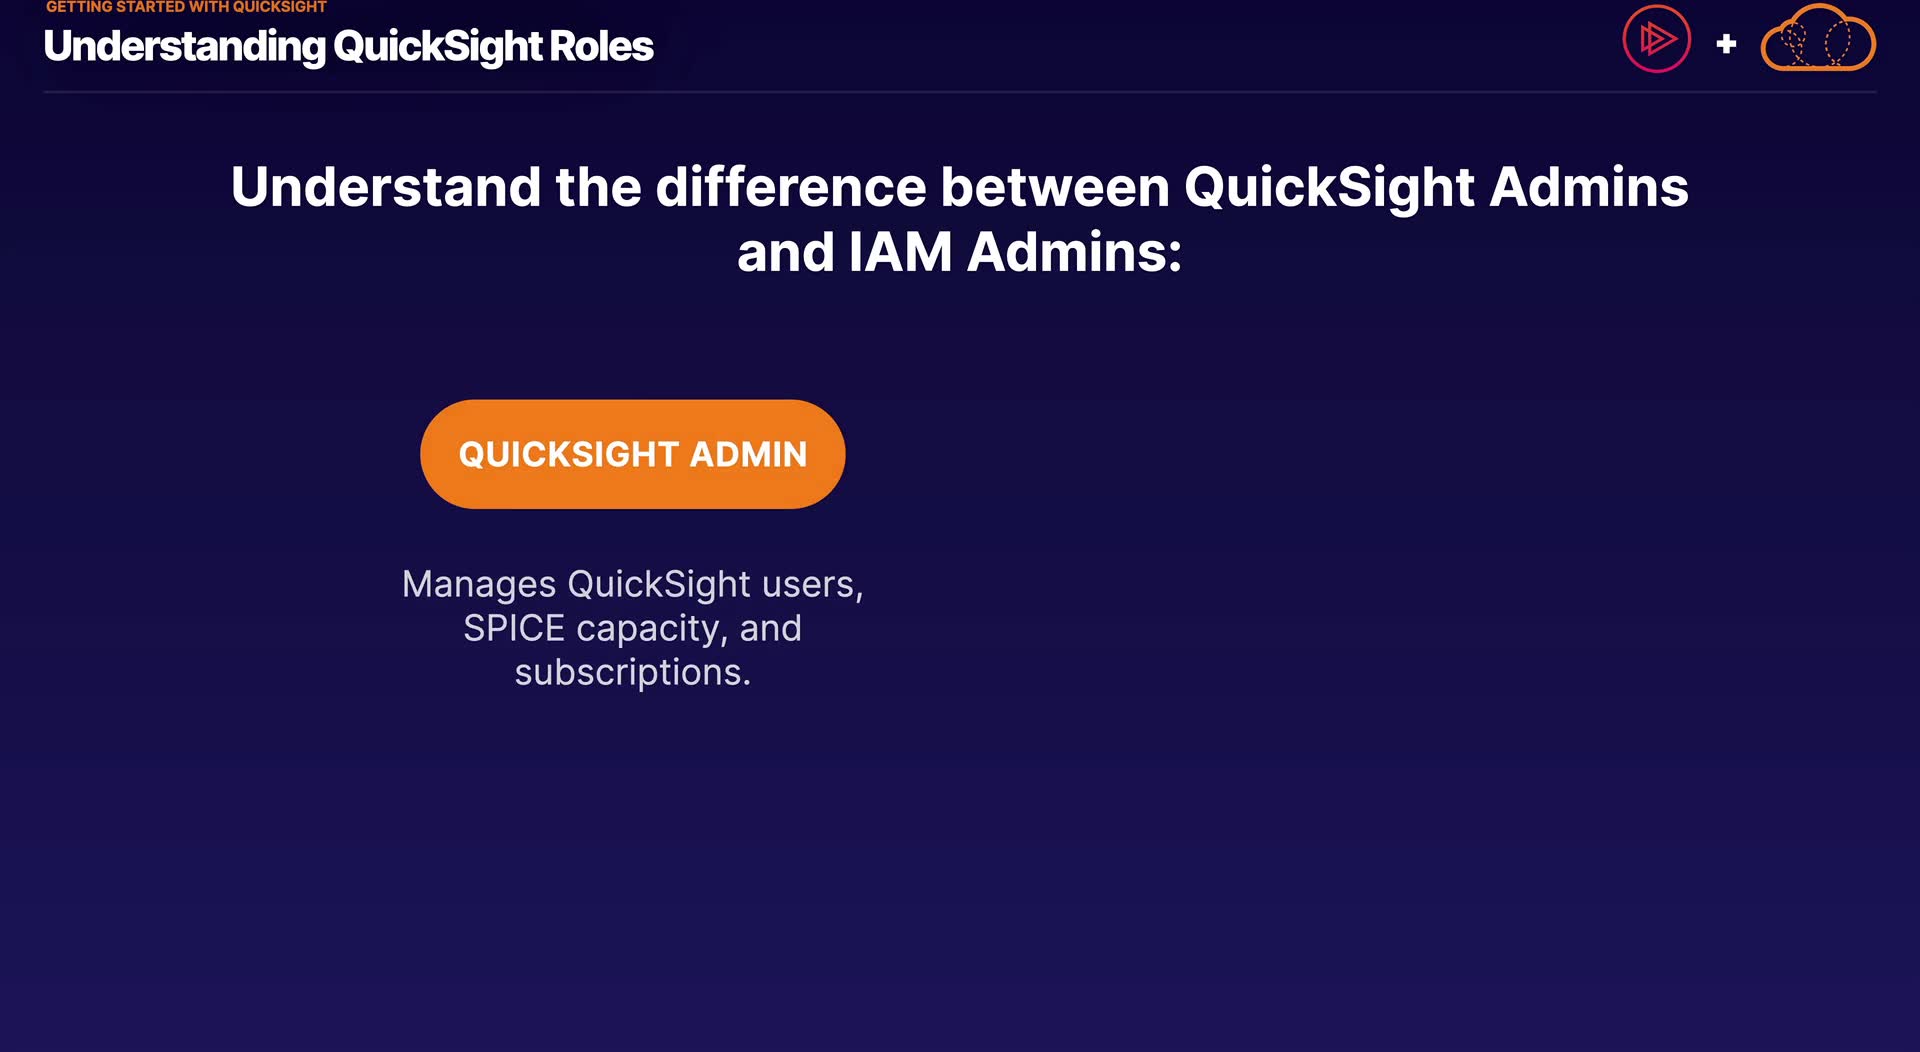Click the word 'Manages' in the description
This screenshot has width=1920, height=1052.
click(x=479, y=584)
